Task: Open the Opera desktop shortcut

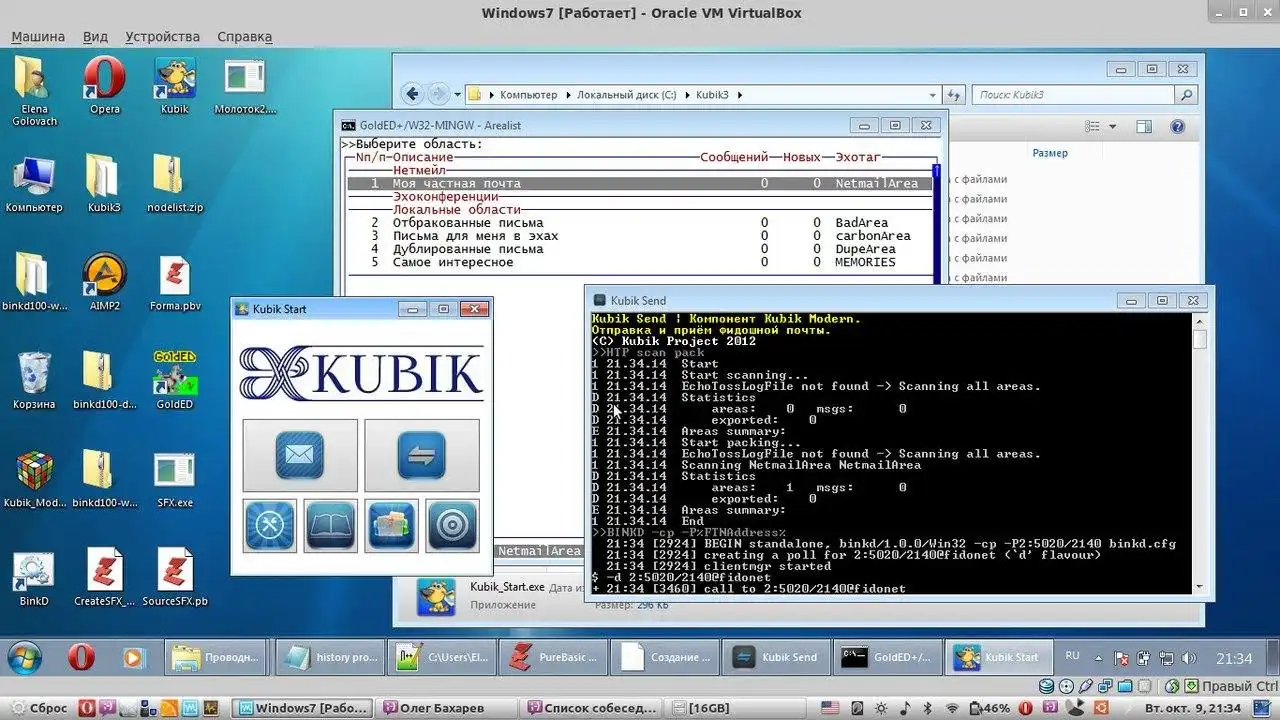Action: (x=104, y=85)
